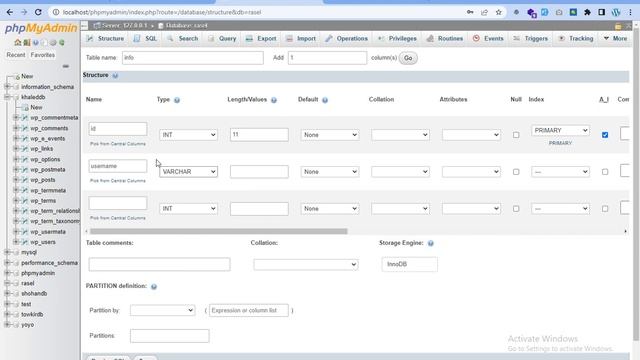Click the horizontal scrollbar under columns
Viewport: 640px width, 360px height.
pos(218,231)
